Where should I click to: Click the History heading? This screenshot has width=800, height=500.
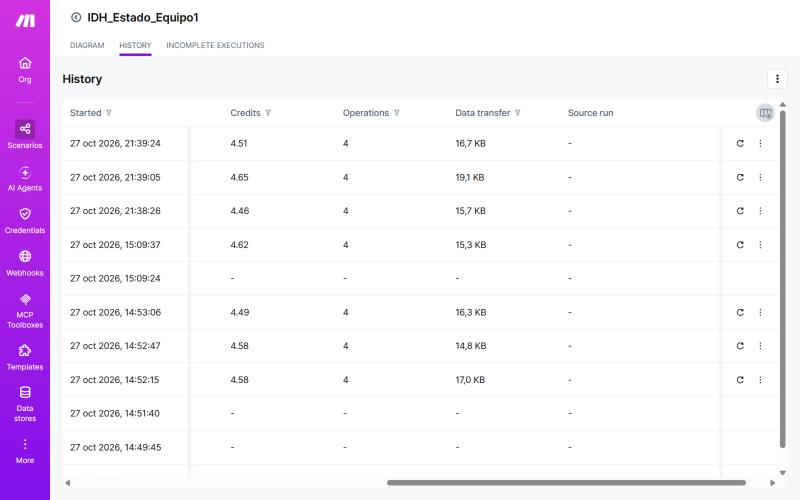82,79
